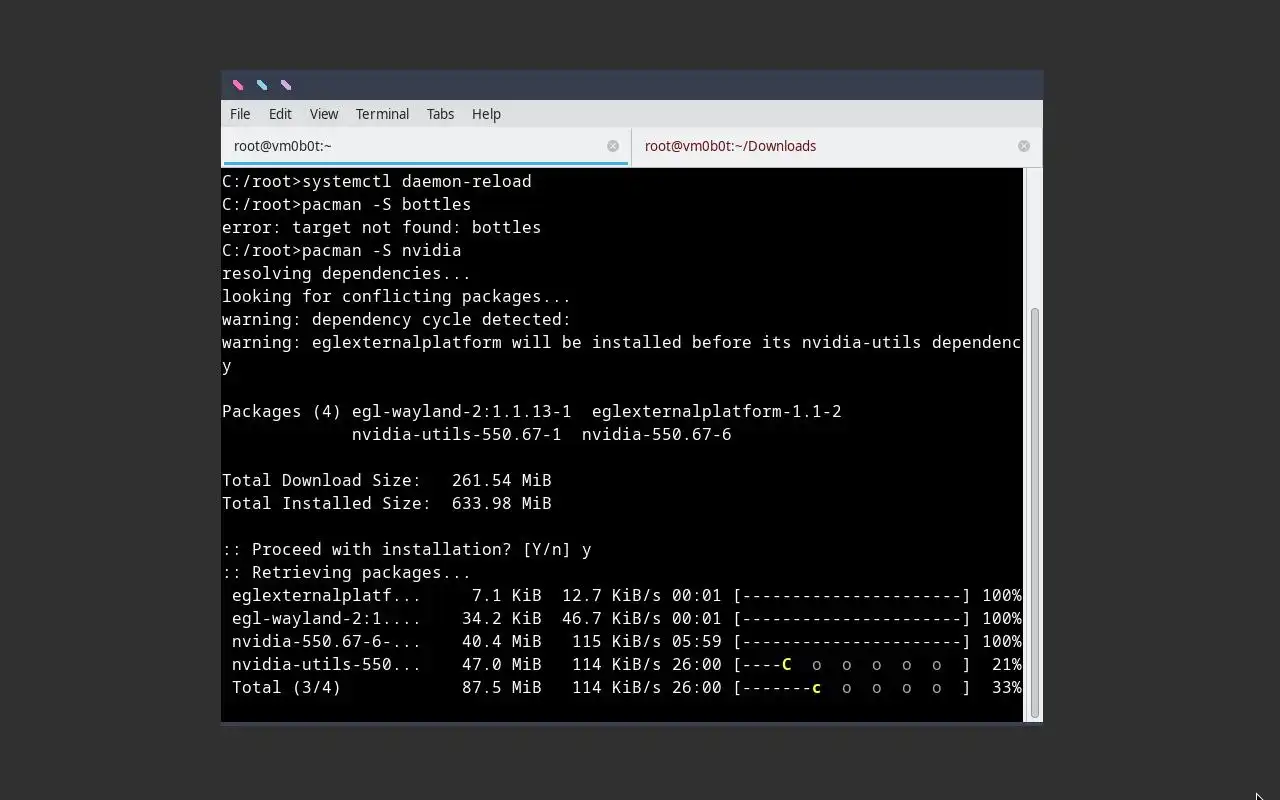Open the Edit menu
Image resolution: width=1280 pixels, height=800 pixels.
280,114
